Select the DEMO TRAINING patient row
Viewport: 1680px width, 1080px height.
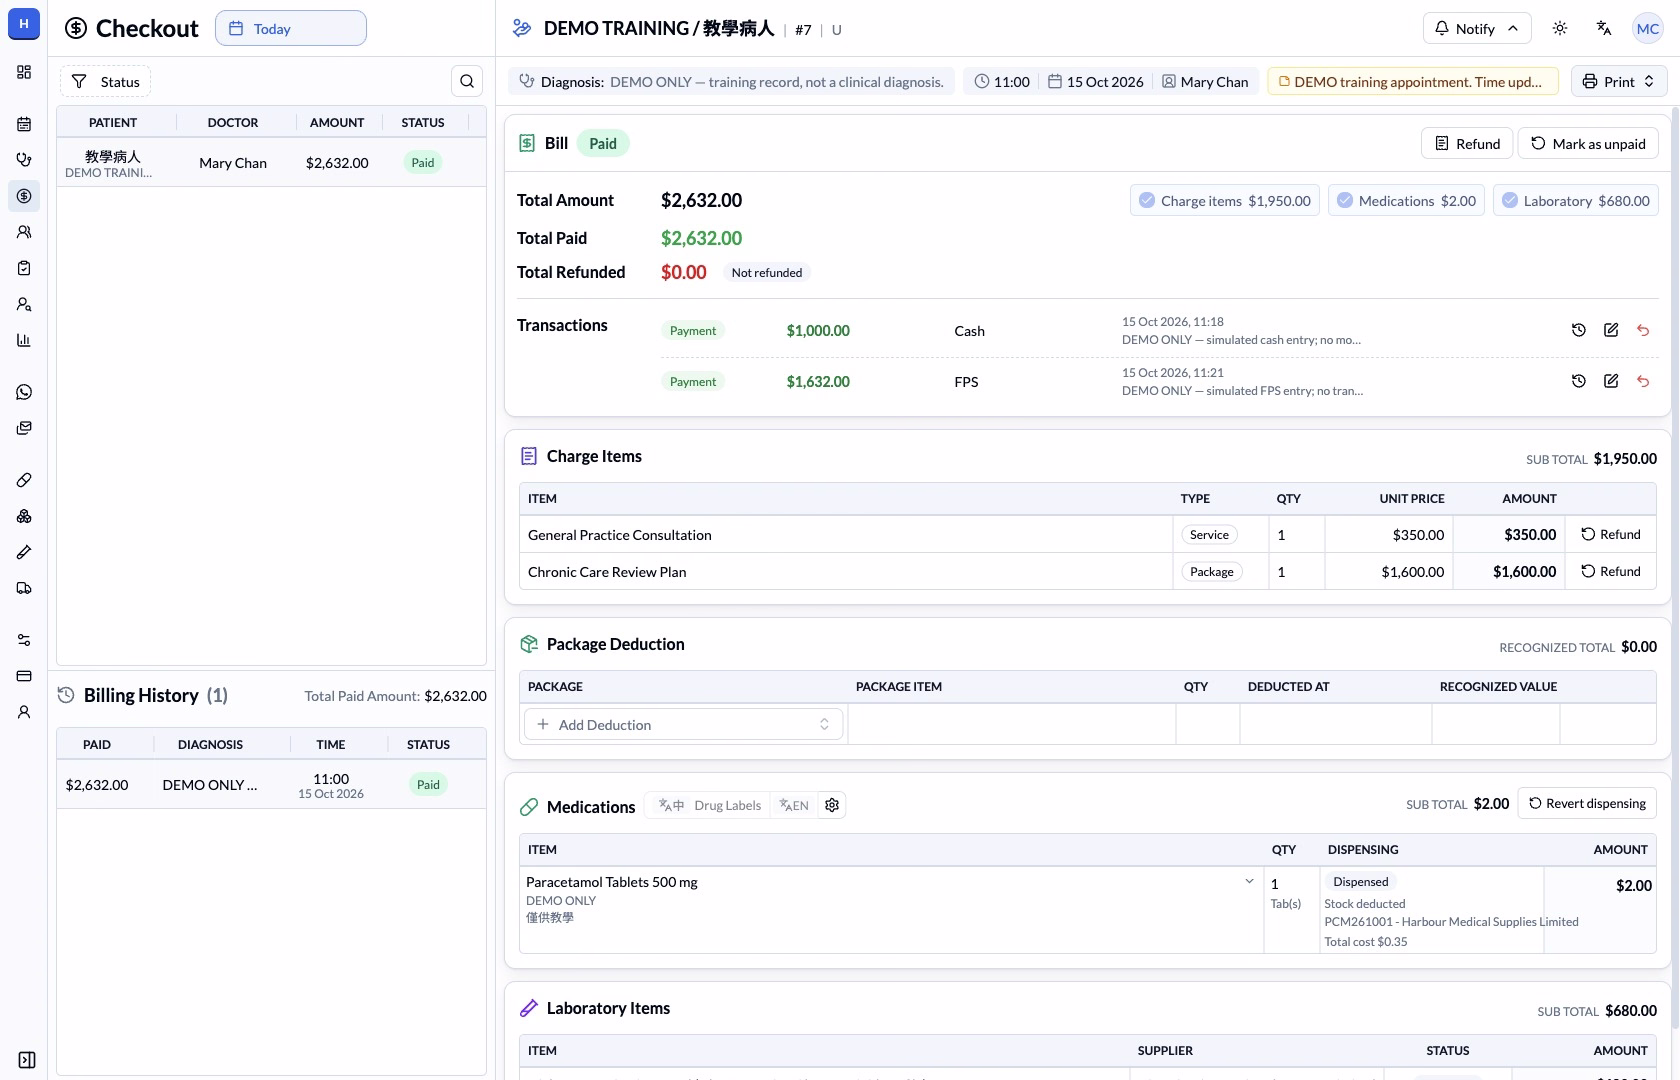pyautogui.click(x=271, y=162)
